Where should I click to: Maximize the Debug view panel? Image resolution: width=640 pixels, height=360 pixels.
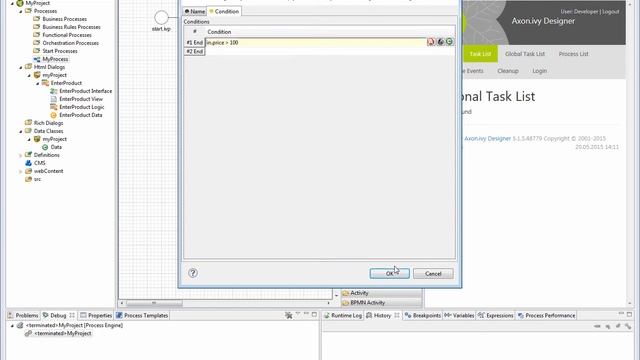(314, 314)
